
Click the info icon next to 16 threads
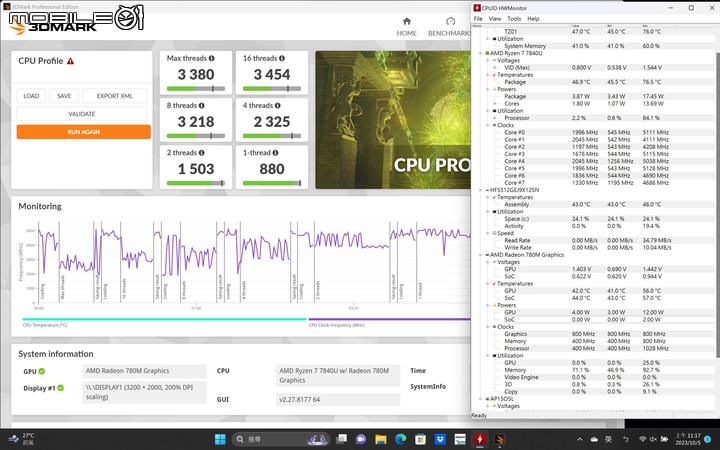282,58
